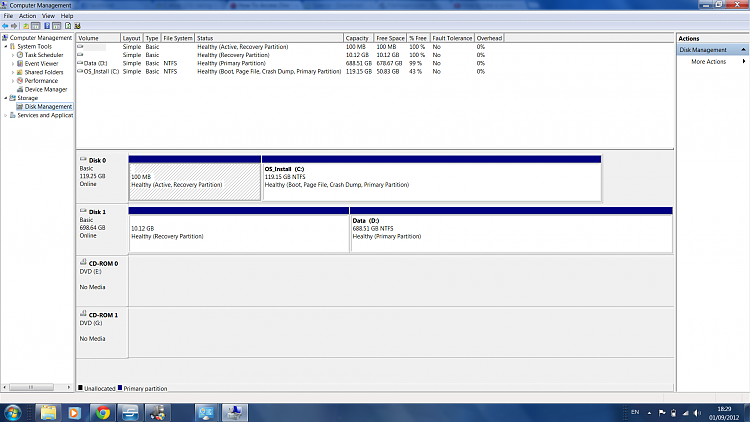
Task: Click the Disk 1 drive icon
Action: [x=83, y=211]
